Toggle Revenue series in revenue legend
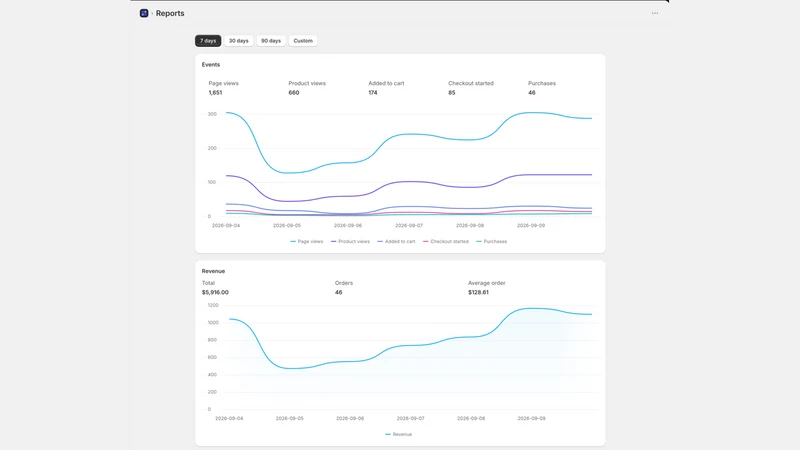800x450 pixels. (x=398, y=434)
